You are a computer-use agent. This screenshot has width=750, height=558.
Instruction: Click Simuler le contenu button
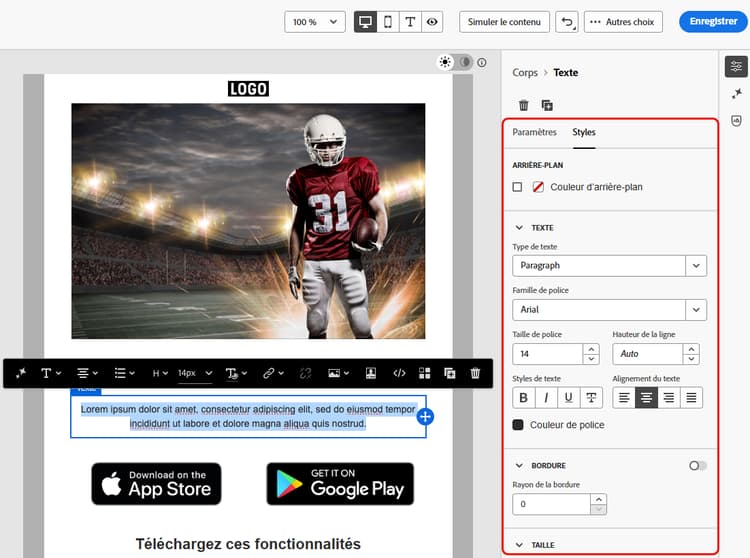(504, 22)
